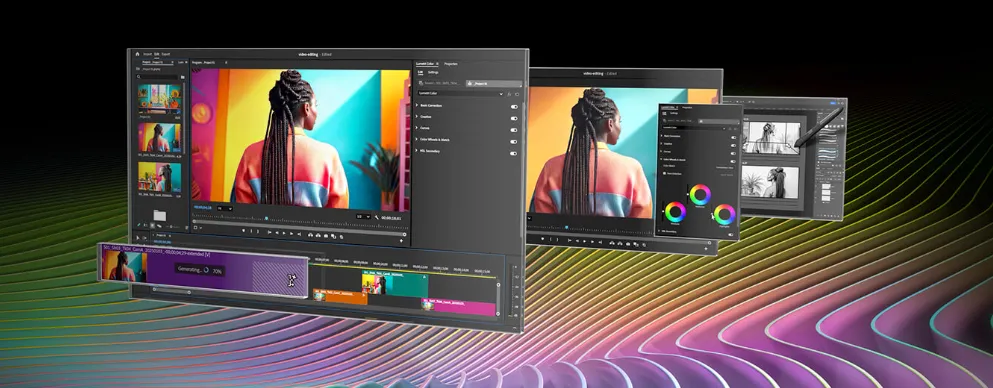Select the Track Select tool beside timeline

tap(144, 237)
